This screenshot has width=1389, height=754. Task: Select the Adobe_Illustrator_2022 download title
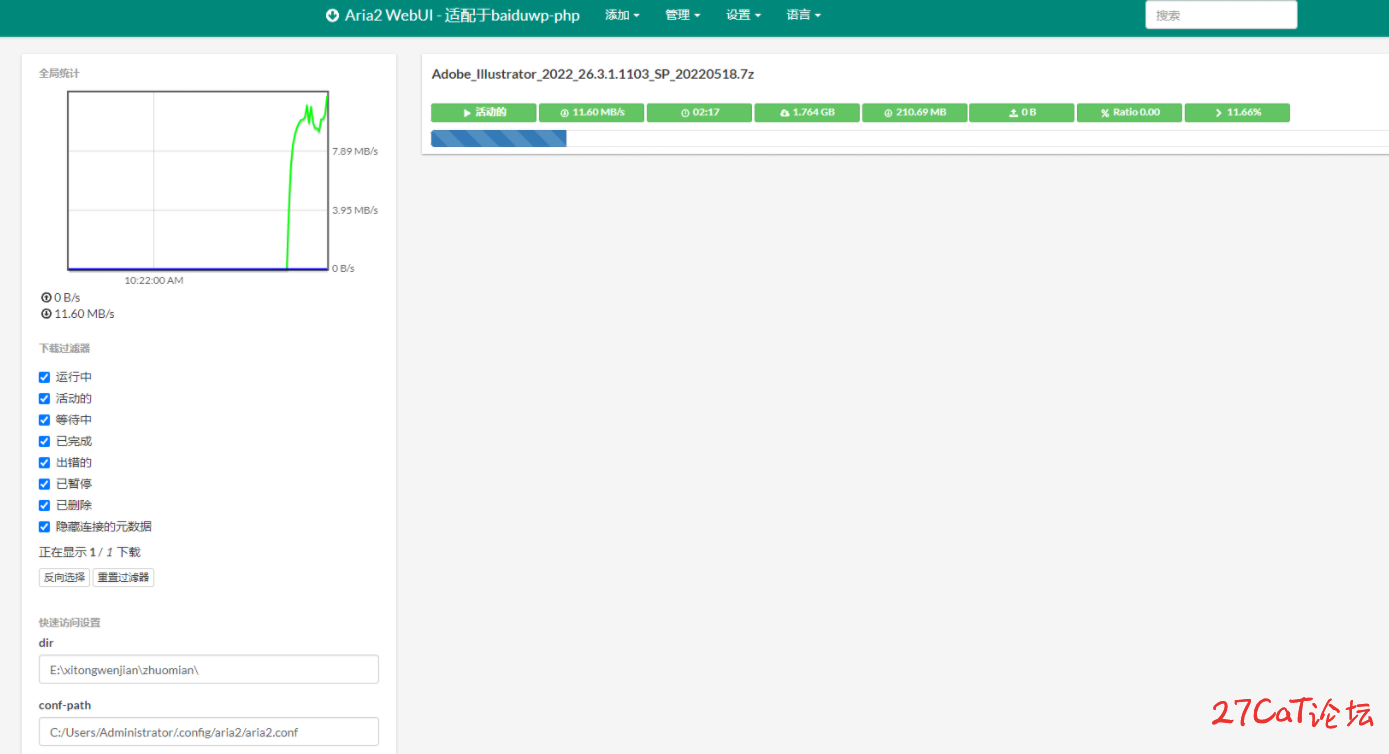(x=593, y=74)
